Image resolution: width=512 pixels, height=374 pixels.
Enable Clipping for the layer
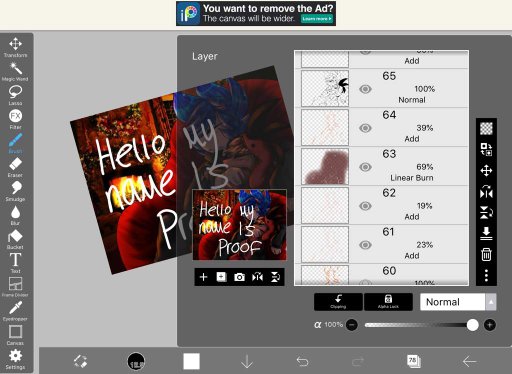338,302
